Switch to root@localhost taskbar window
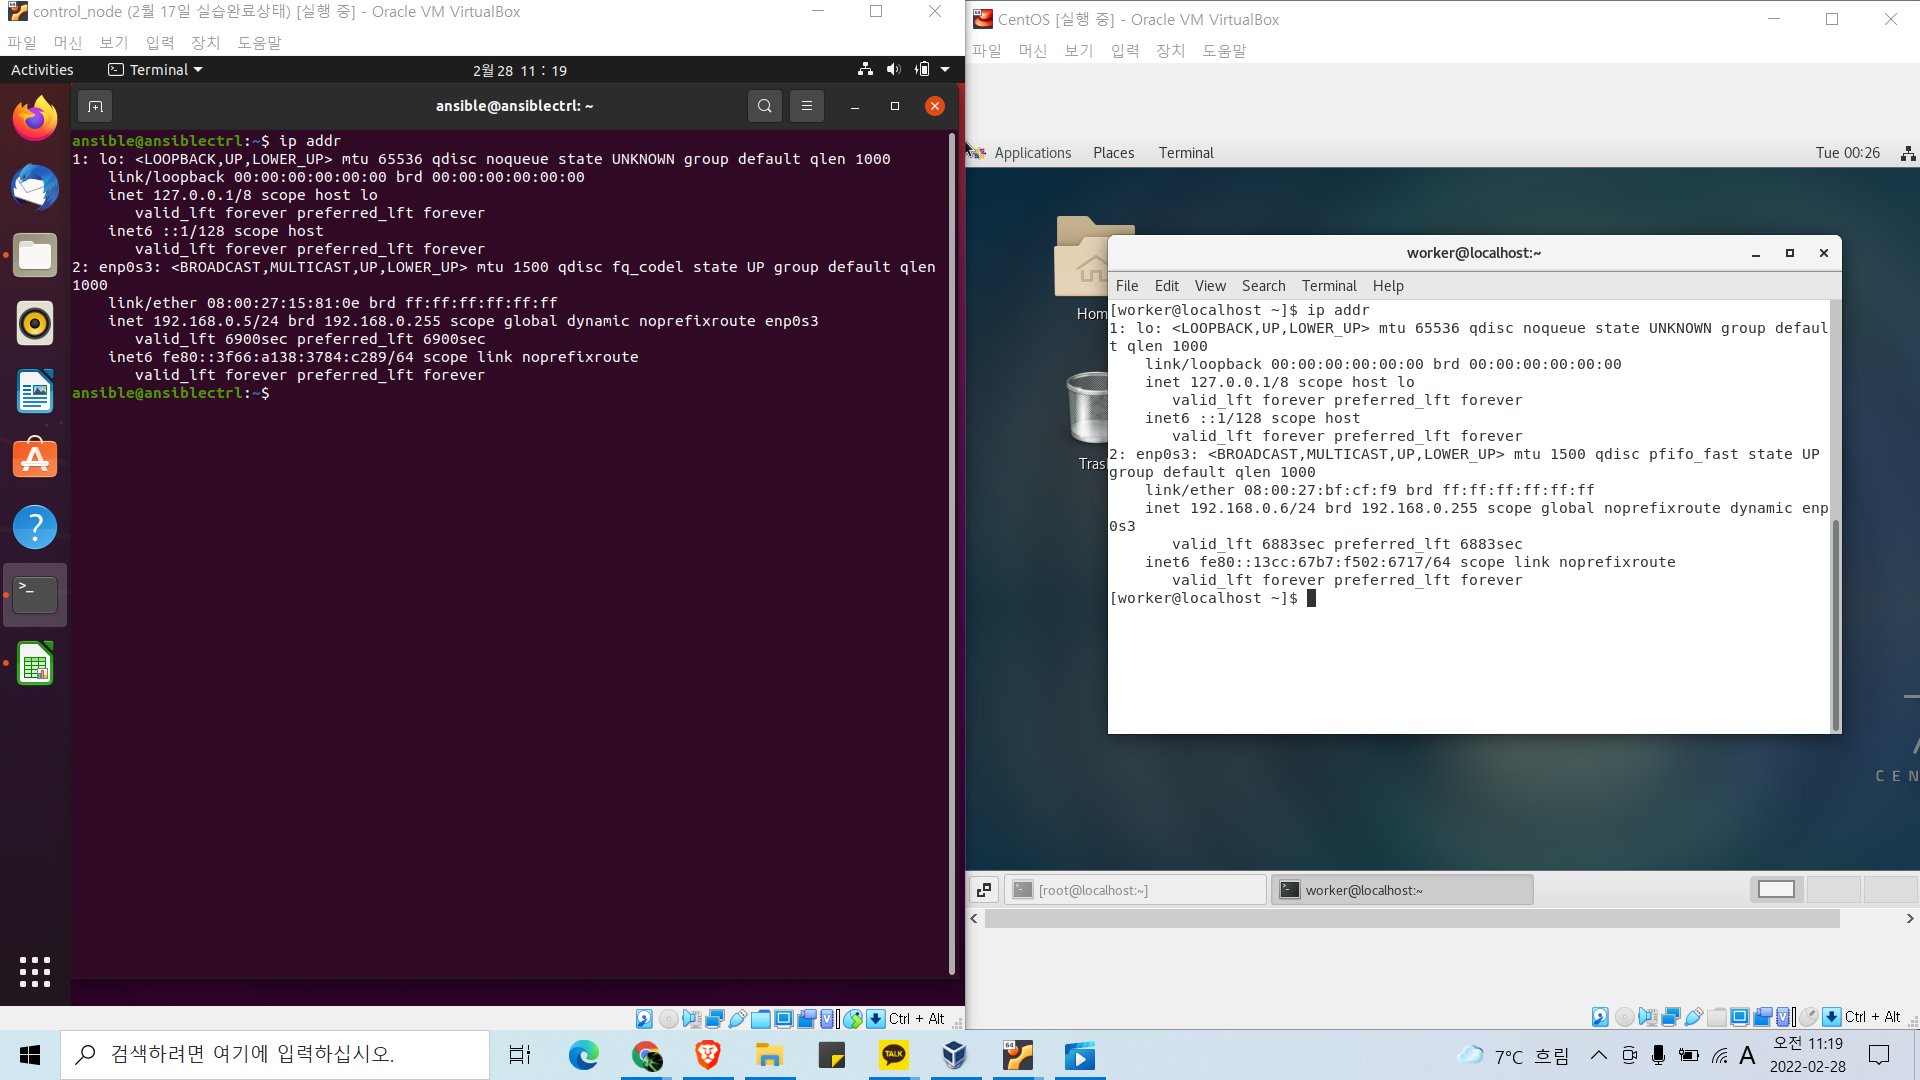Image resolution: width=1920 pixels, height=1080 pixels. coord(1135,890)
